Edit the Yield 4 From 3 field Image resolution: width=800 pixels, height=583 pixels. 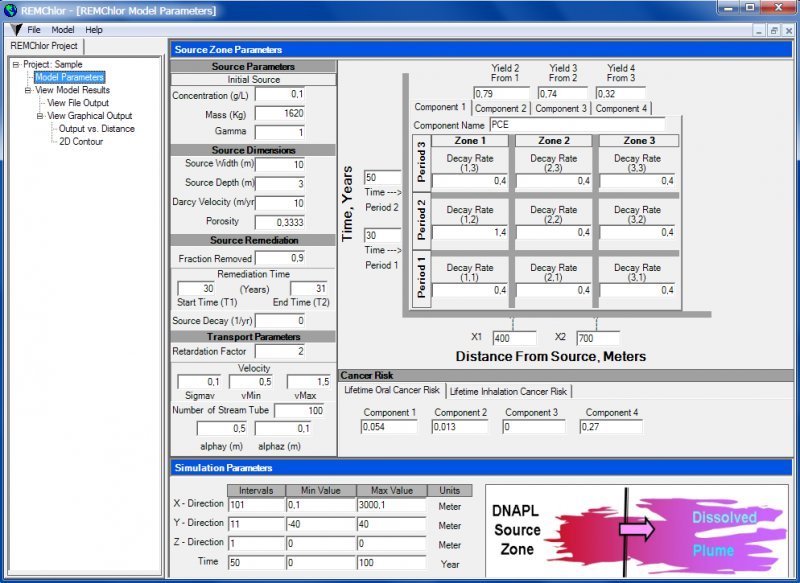[x=621, y=93]
